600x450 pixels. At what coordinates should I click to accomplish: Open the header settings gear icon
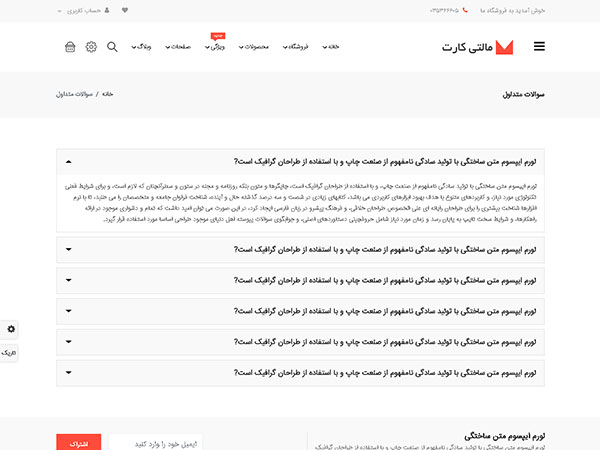pos(91,47)
